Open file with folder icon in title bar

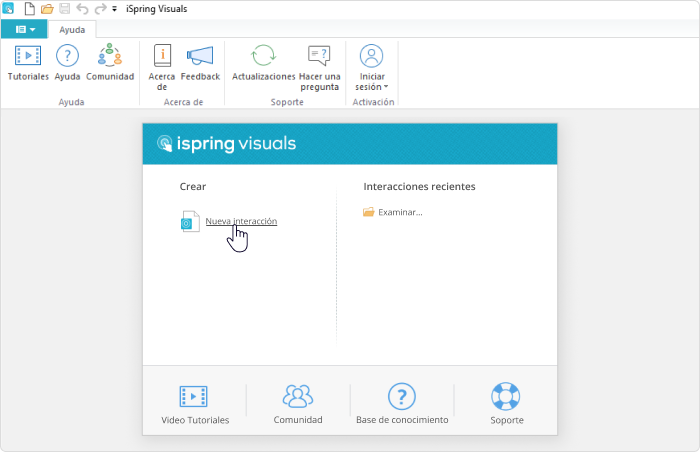(x=47, y=8)
